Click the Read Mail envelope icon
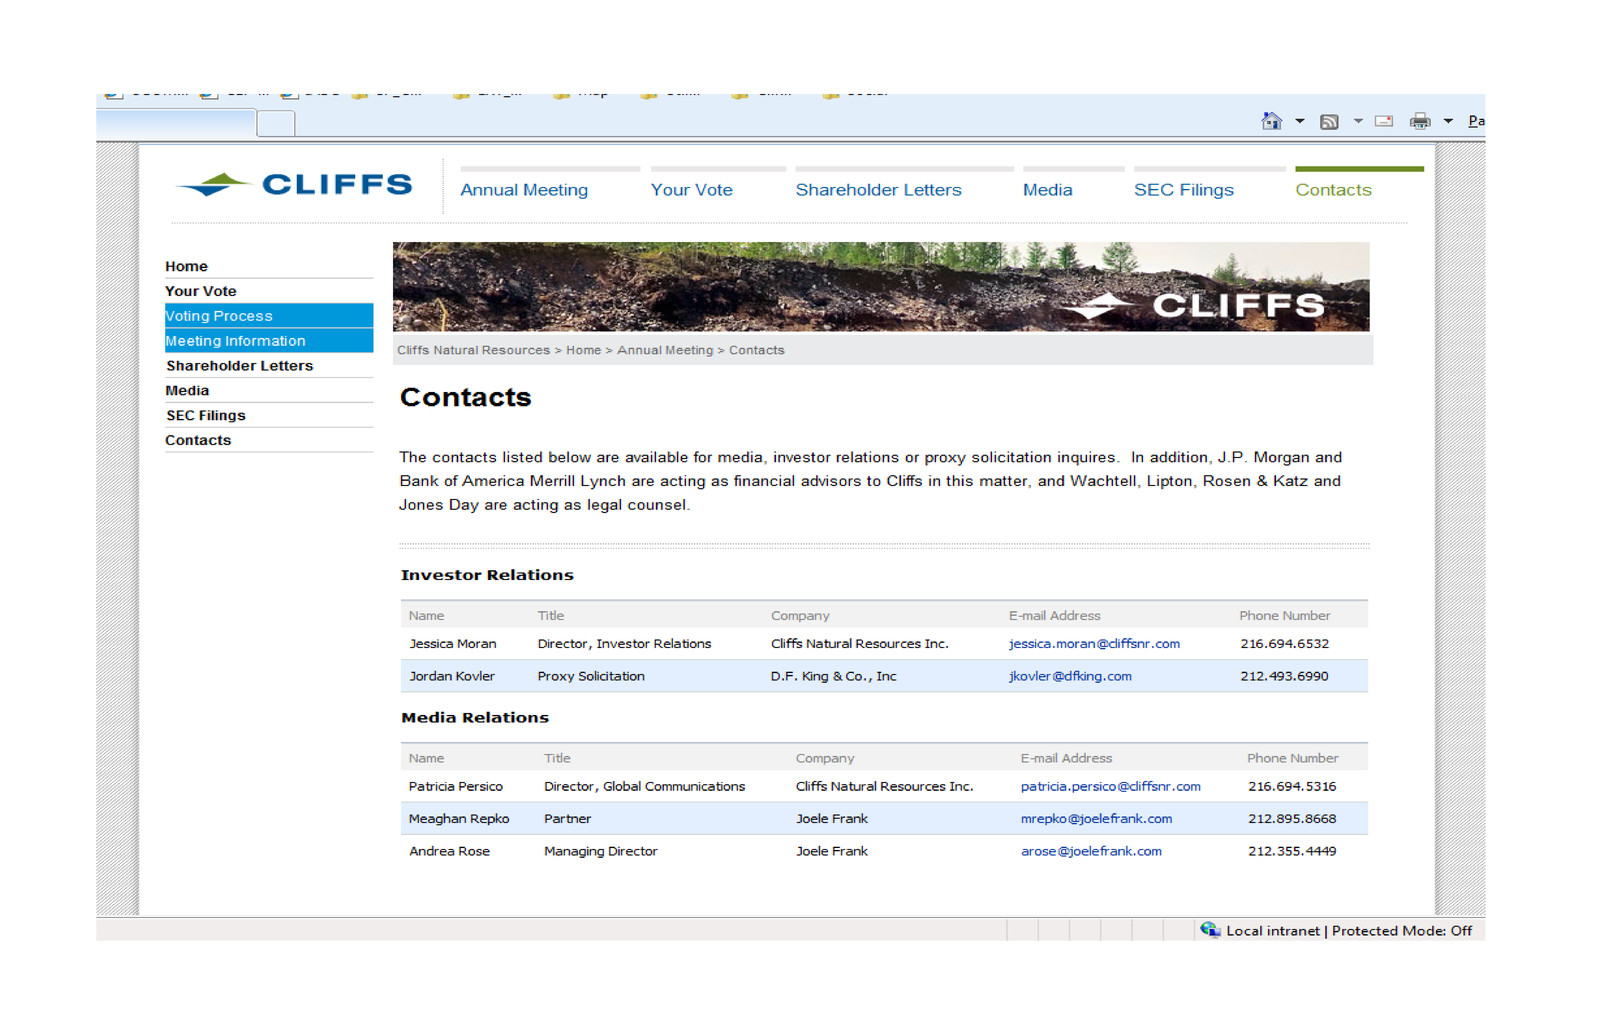The height and width of the screenshot is (1034, 1598). (x=1384, y=121)
